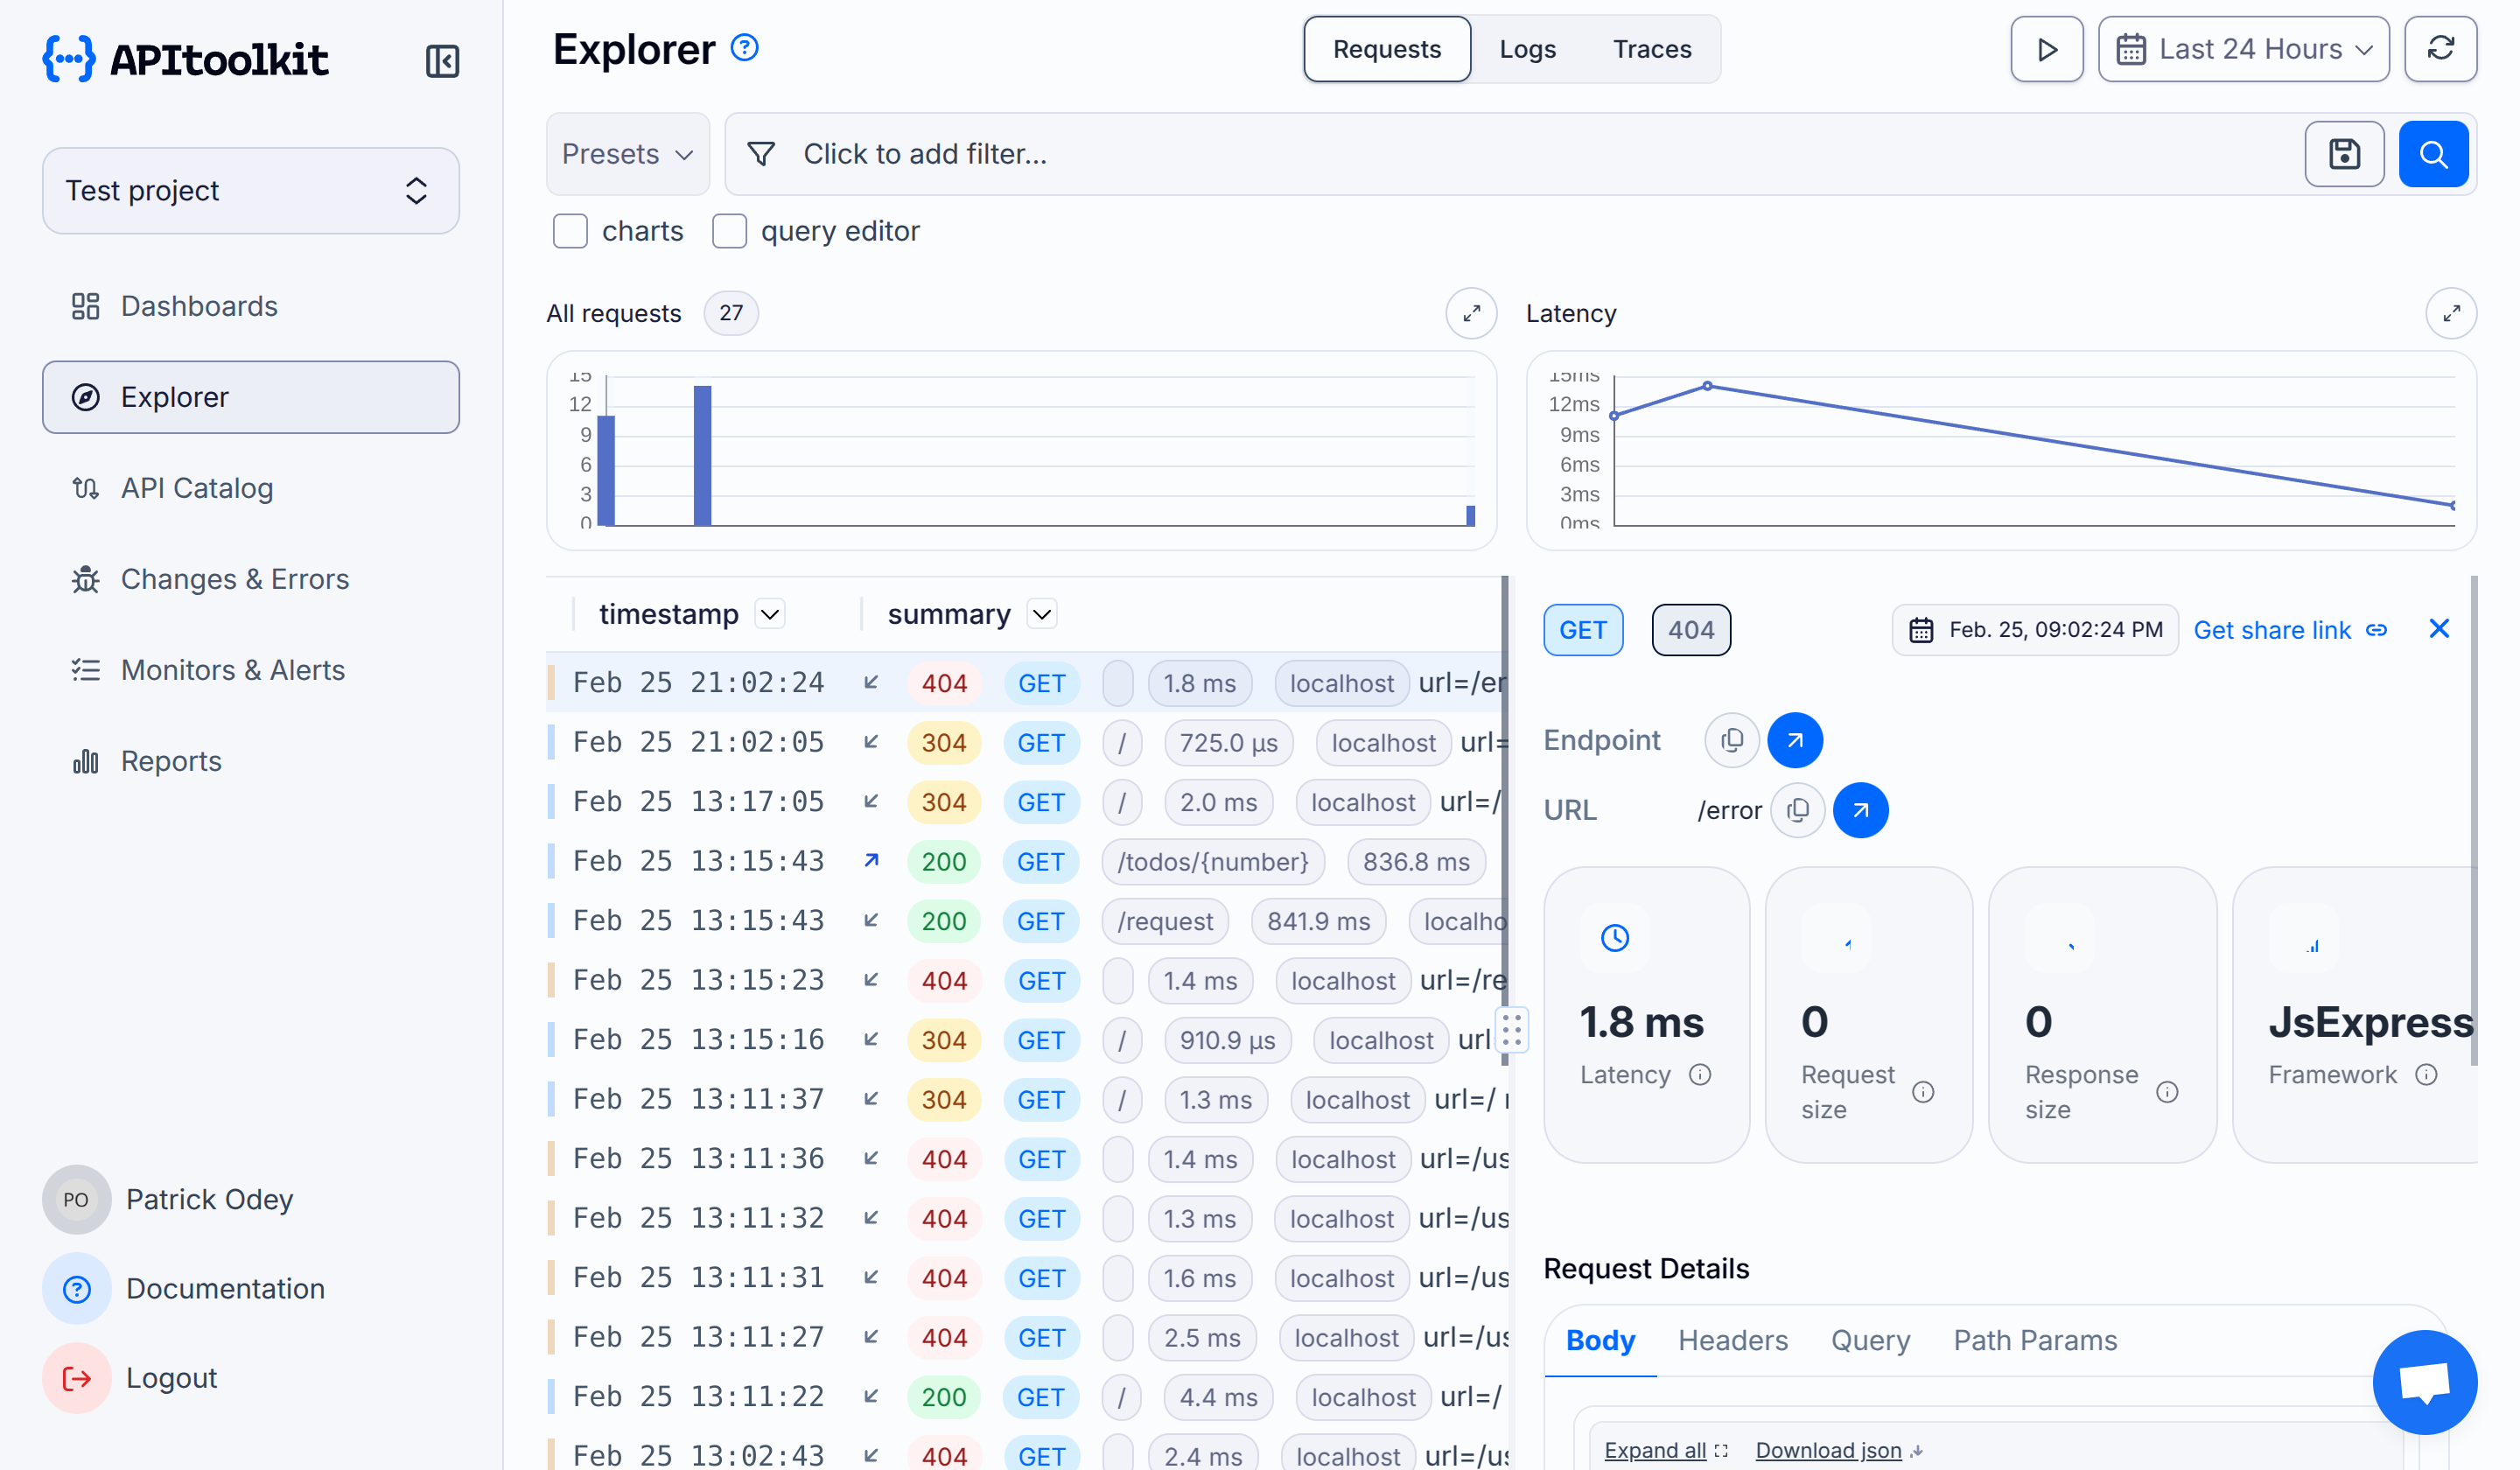
Task: Click the filter input field
Action: pyautogui.click(x=1200, y=153)
